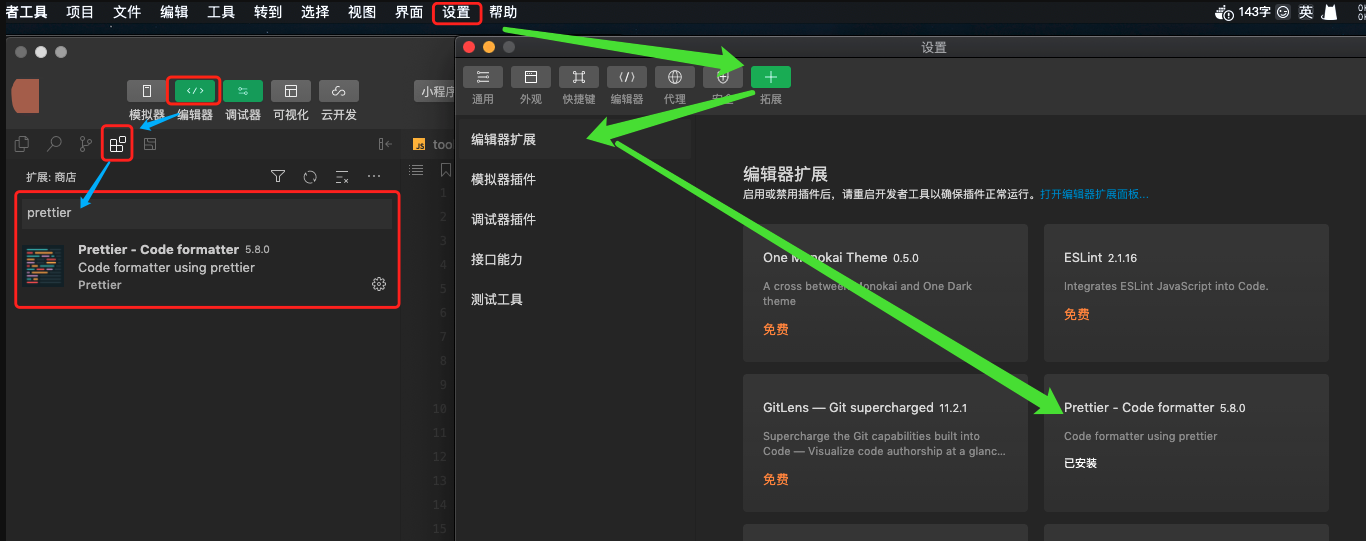
Task: Click 已安装 on the Prettier card
Action: tap(1080, 463)
